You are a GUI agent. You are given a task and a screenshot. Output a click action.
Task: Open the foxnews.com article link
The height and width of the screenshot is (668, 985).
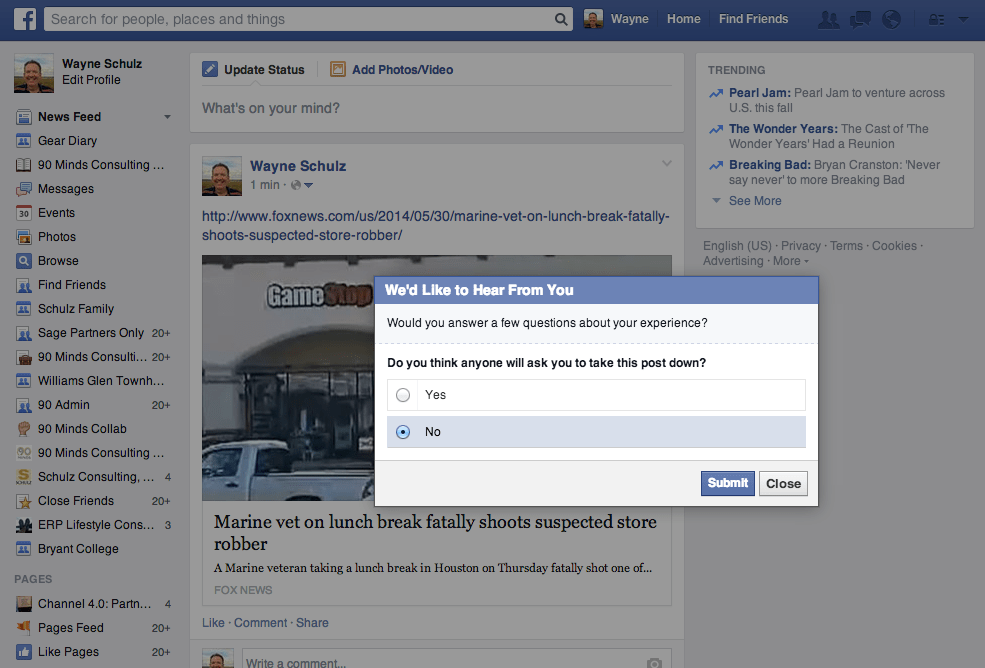coord(435,226)
